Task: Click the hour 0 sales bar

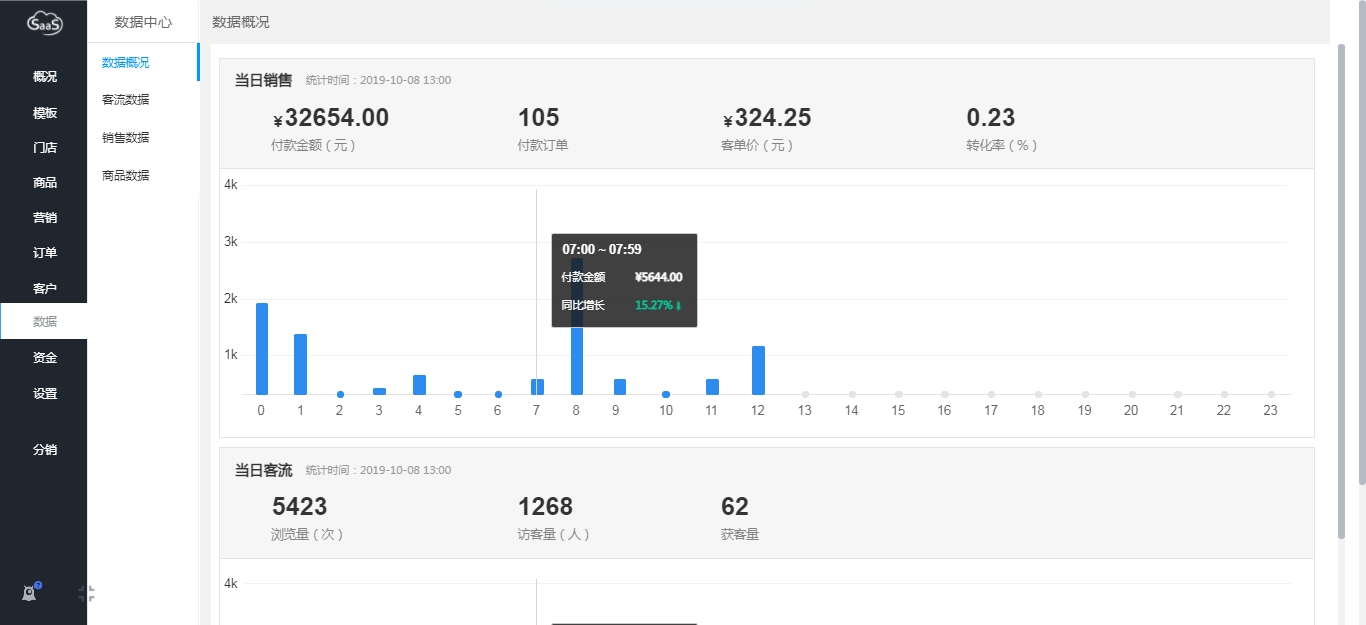Action: [x=262, y=349]
